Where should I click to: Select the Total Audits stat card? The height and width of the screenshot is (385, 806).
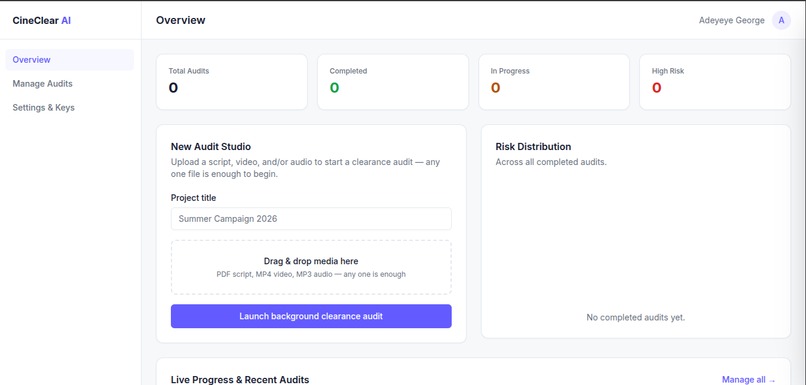(x=232, y=82)
